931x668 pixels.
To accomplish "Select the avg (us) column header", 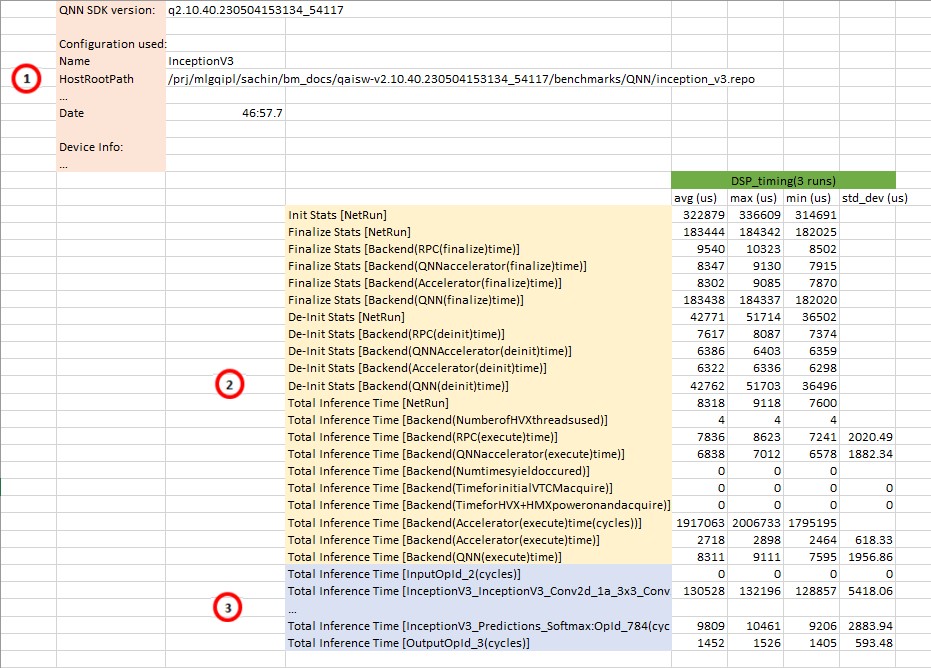I will (696, 197).
